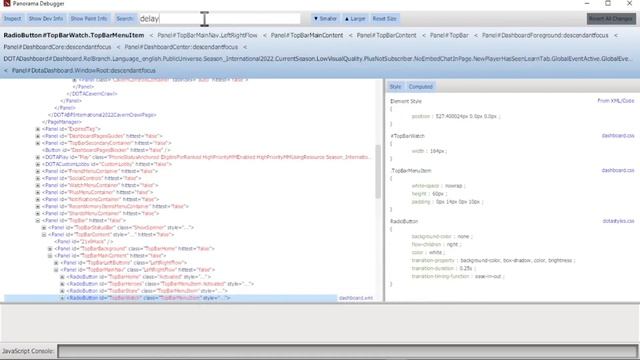Expand the TopBarStatusBar panel node
640x360 pixels.
(x=44, y=228)
